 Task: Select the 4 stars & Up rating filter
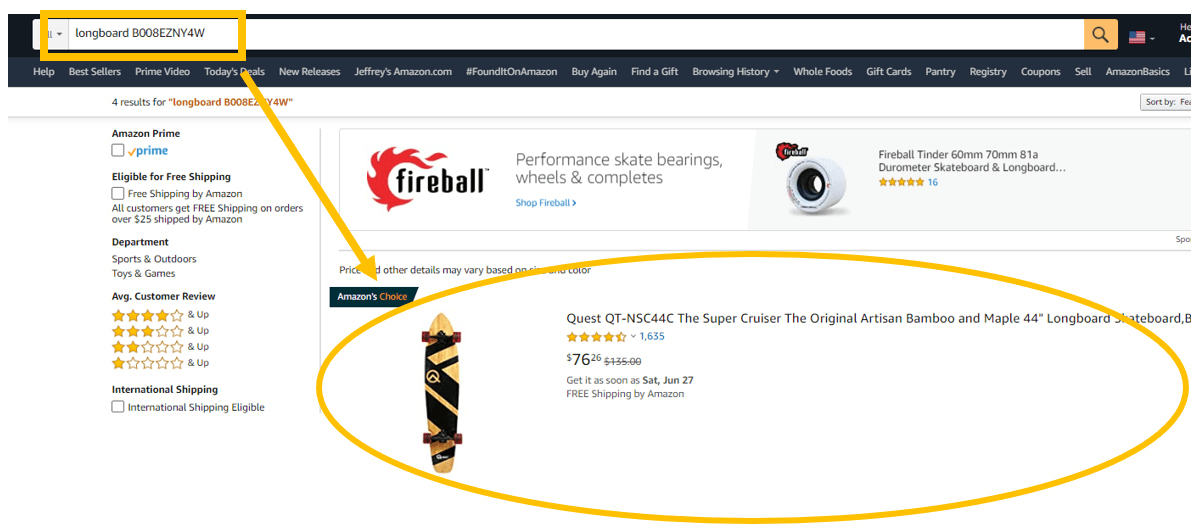pyautogui.click(x=160, y=315)
